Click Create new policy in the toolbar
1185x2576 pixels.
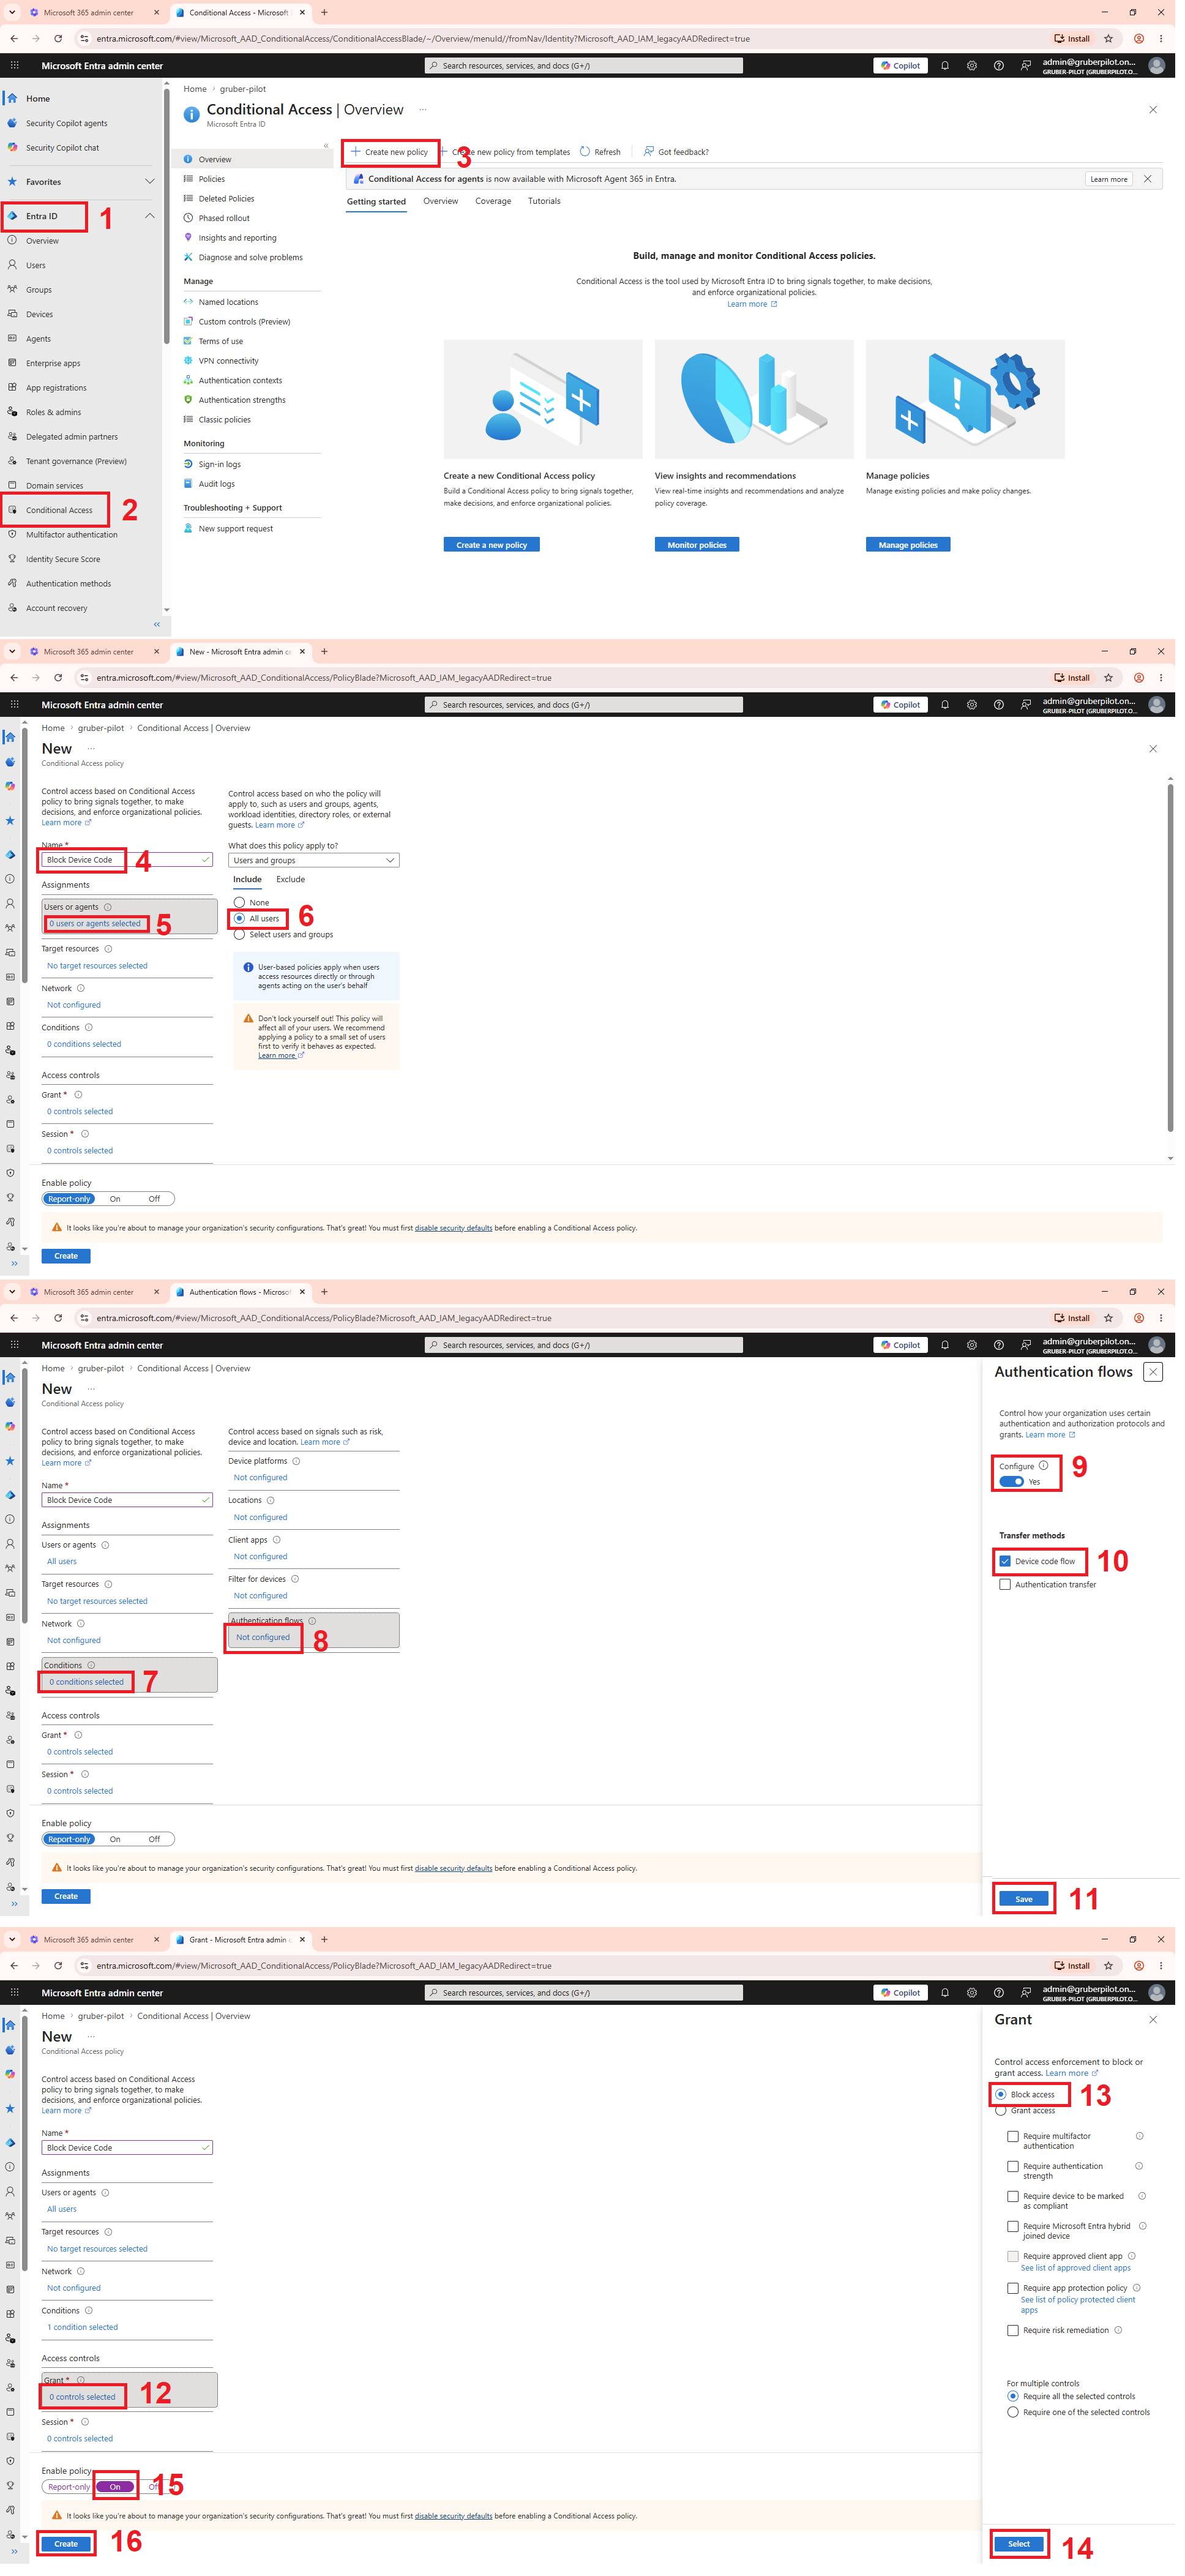click(x=390, y=153)
